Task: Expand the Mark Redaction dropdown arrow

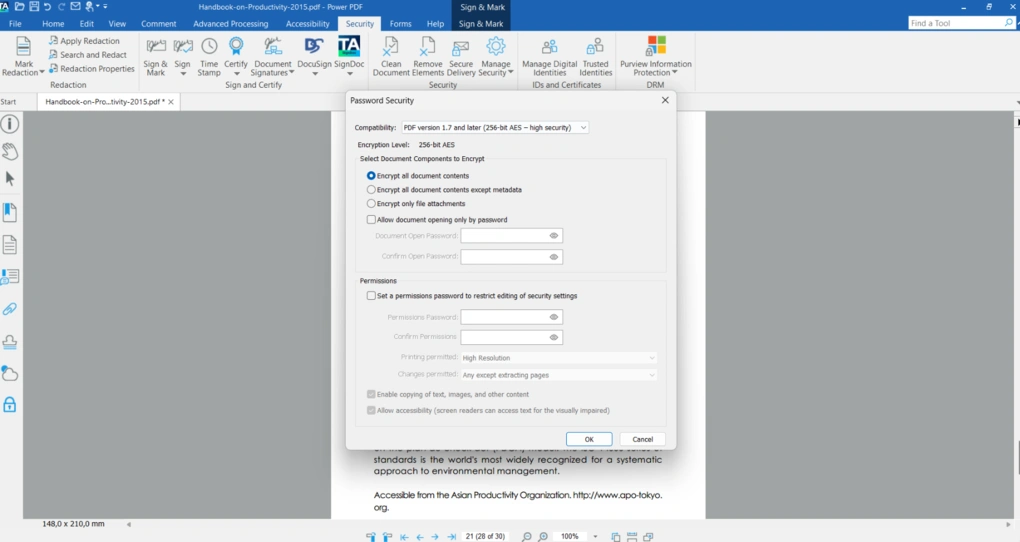Action: (42, 72)
